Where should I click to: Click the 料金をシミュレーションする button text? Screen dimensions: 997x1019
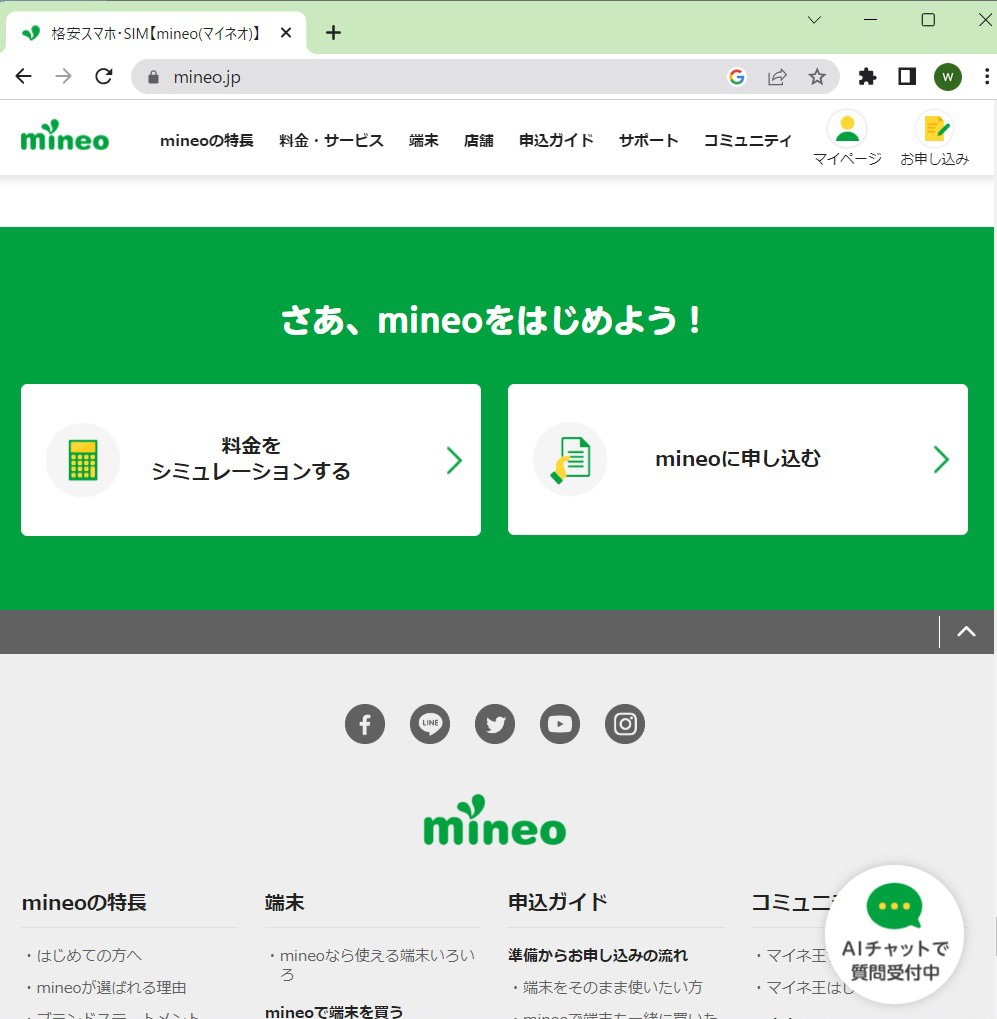251,459
